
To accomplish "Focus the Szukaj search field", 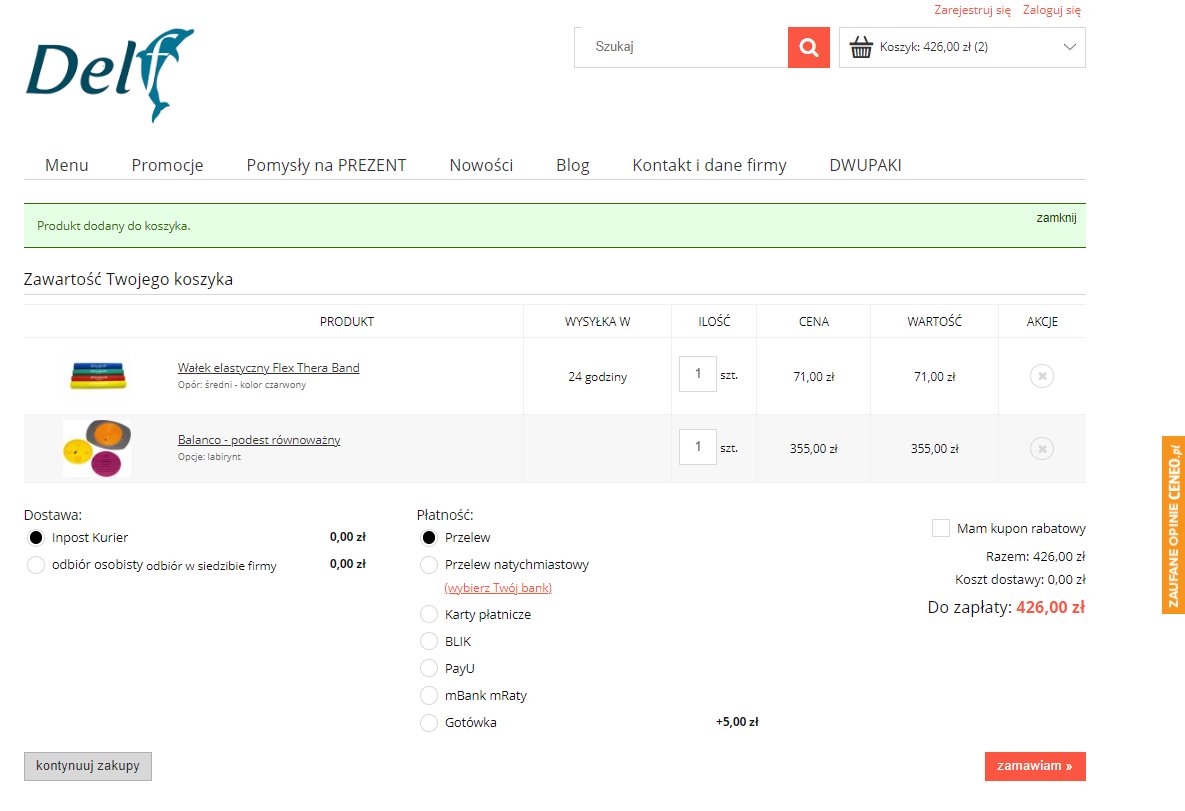I will coord(680,47).
